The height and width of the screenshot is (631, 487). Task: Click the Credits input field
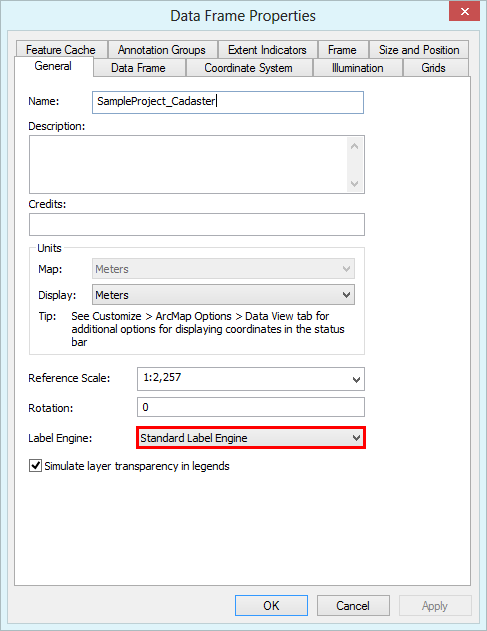[197, 225]
